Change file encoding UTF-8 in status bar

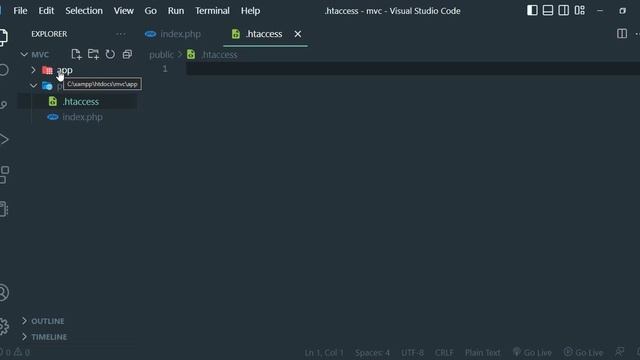click(x=412, y=353)
